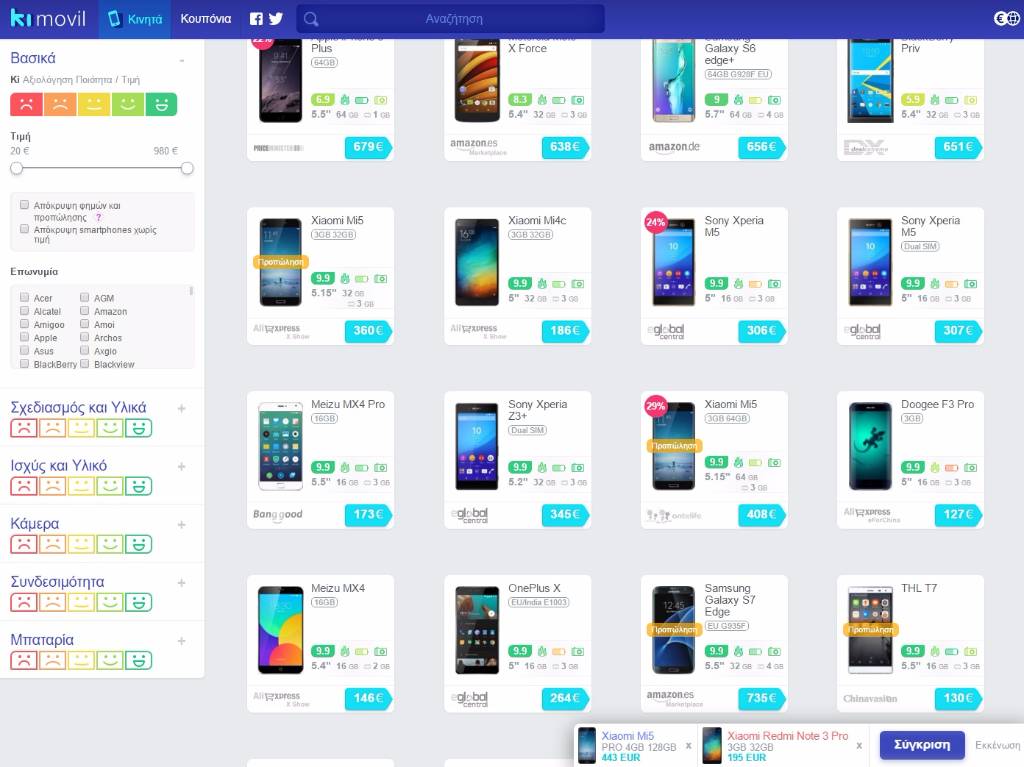
Task: Go to Κουπόνια menu item
Action: (x=206, y=19)
